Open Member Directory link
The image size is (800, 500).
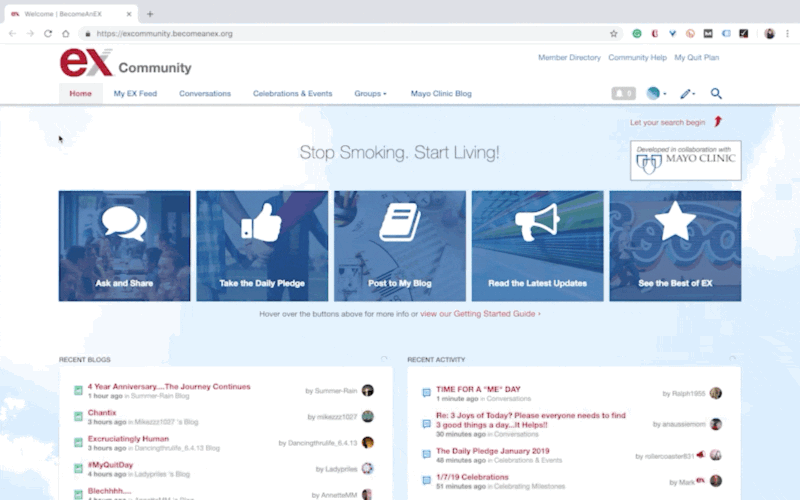point(569,58)
